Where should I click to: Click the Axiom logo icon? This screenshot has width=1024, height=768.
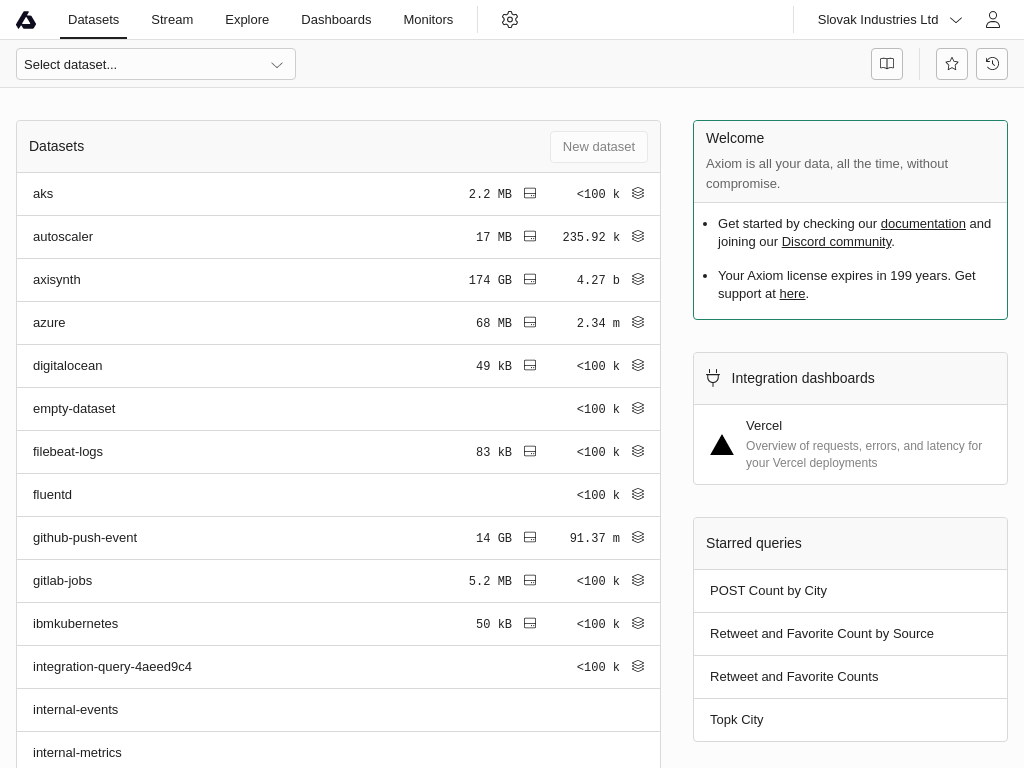click(x=26, y=20)
